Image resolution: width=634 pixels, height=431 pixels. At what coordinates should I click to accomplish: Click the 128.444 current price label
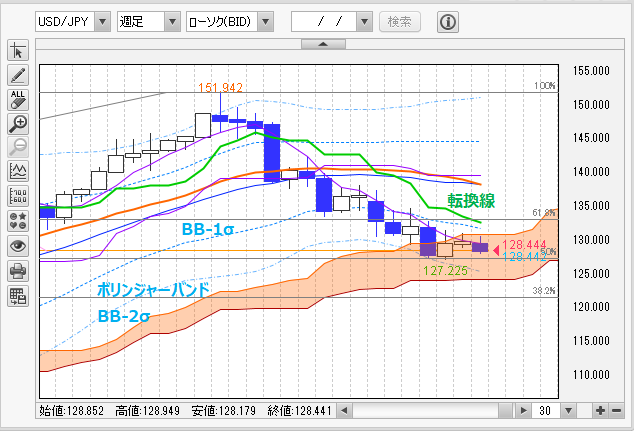point(524,245)
